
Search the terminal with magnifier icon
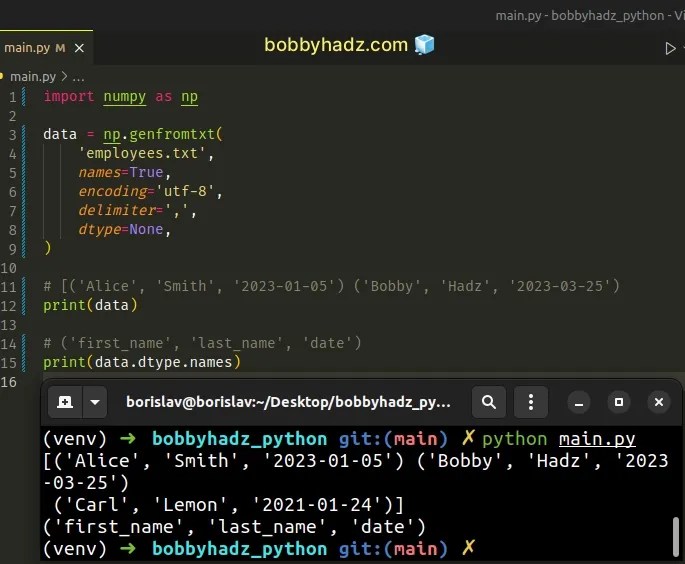click(488, 401)
